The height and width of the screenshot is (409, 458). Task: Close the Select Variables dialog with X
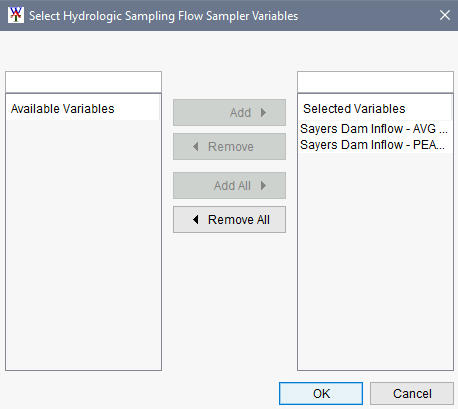coord(445,15)
